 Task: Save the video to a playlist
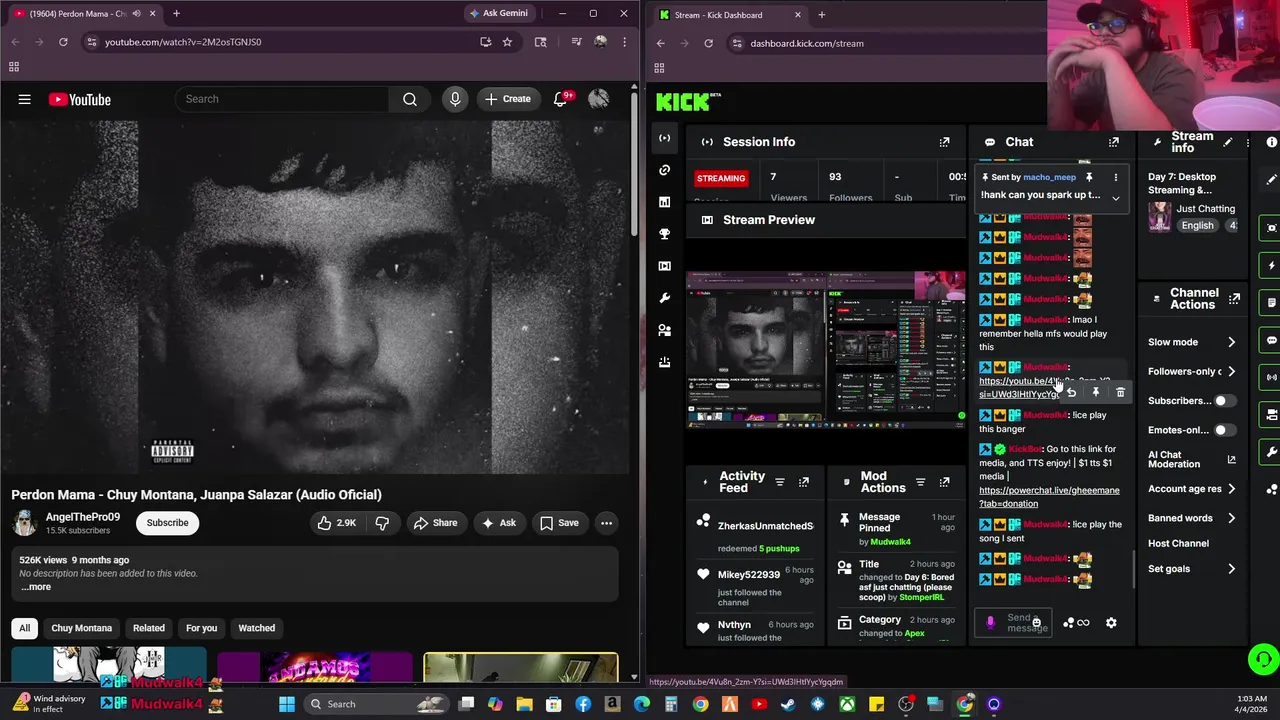pos(559,523)
